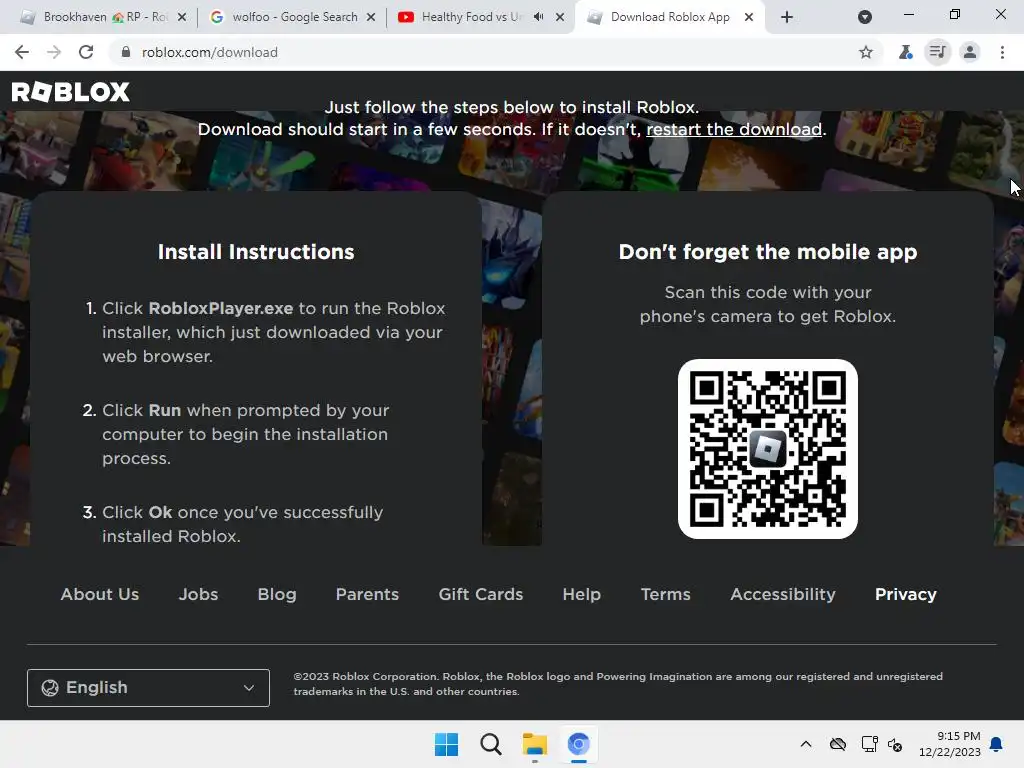Open File Explorer from taskbar
The height and width of the screenshot is (768, 1024).
pos(534,744)
